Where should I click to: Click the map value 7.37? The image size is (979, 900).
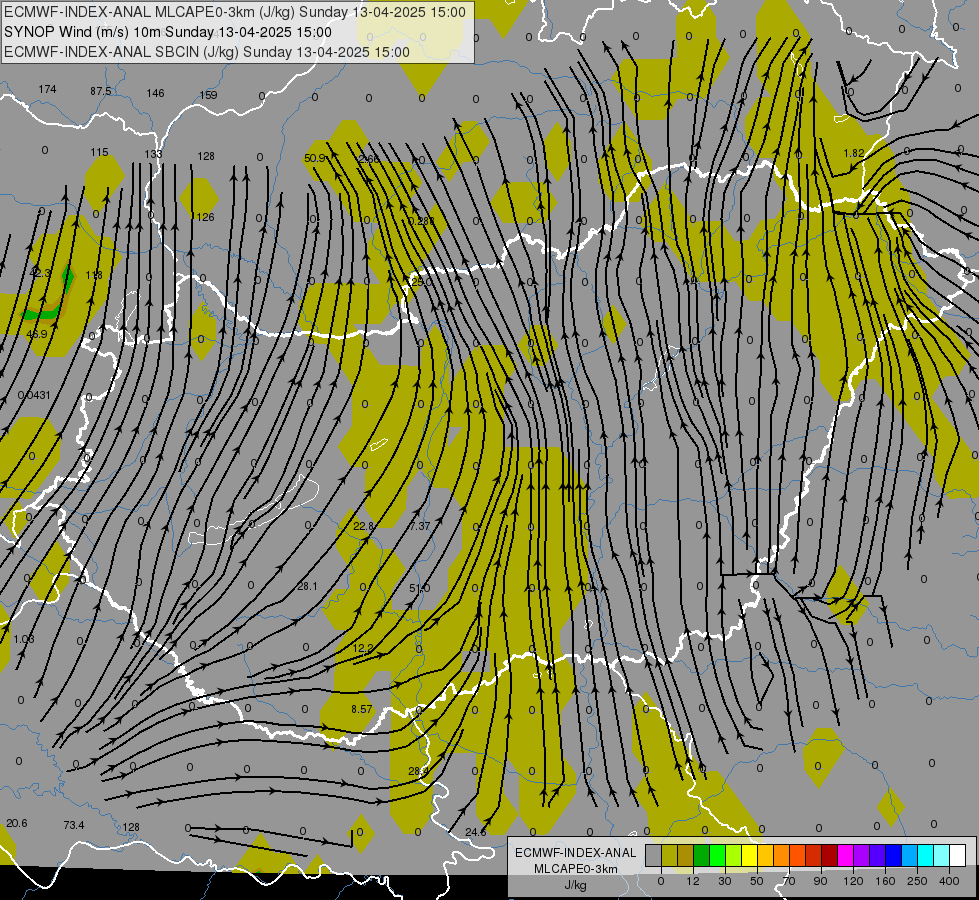coord(420,526)
